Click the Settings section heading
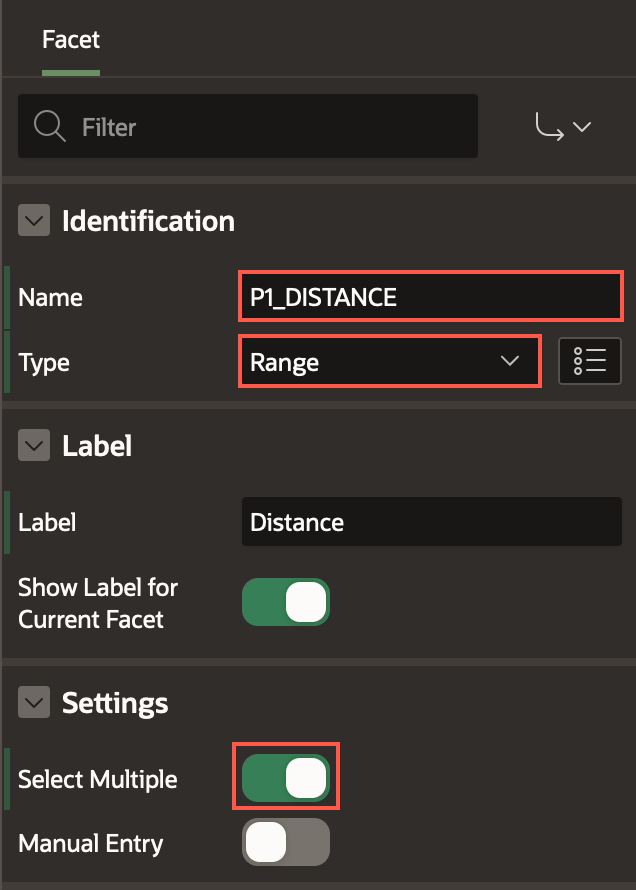This screenshot has height=890, width=636. click(x=115, y=703)
